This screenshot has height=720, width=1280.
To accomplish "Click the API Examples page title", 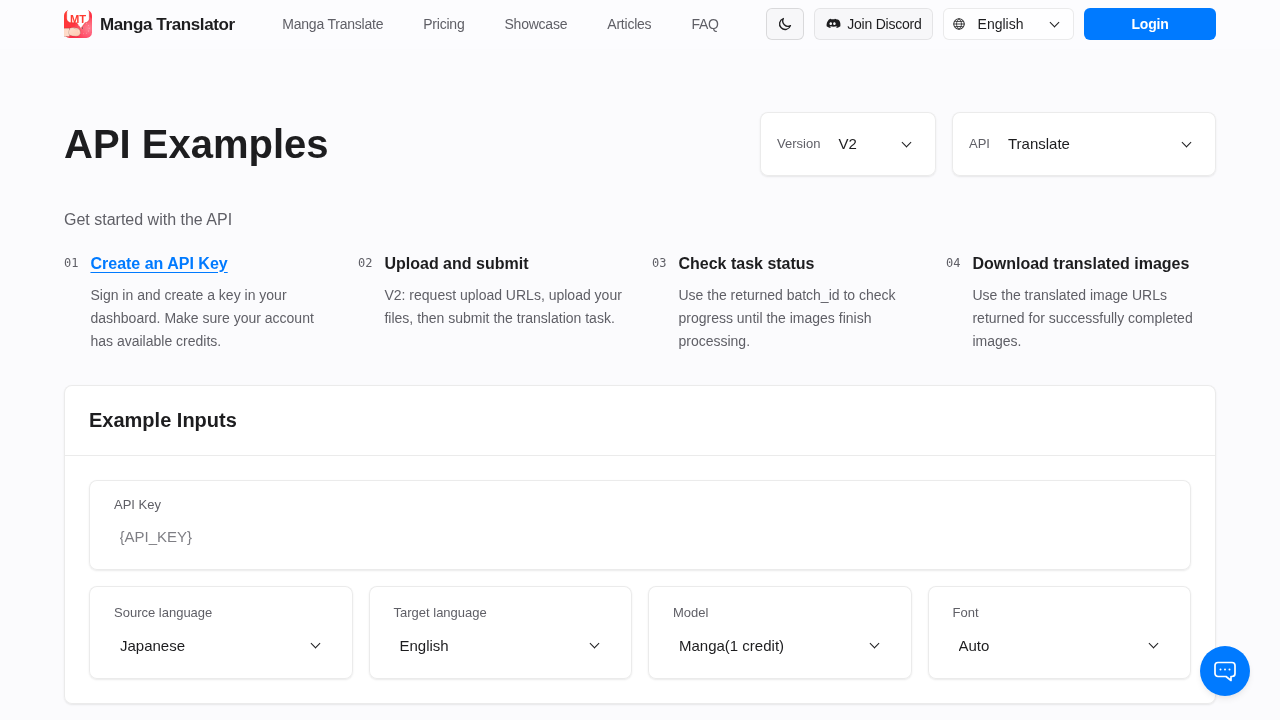I will click(x=196, y=144).
